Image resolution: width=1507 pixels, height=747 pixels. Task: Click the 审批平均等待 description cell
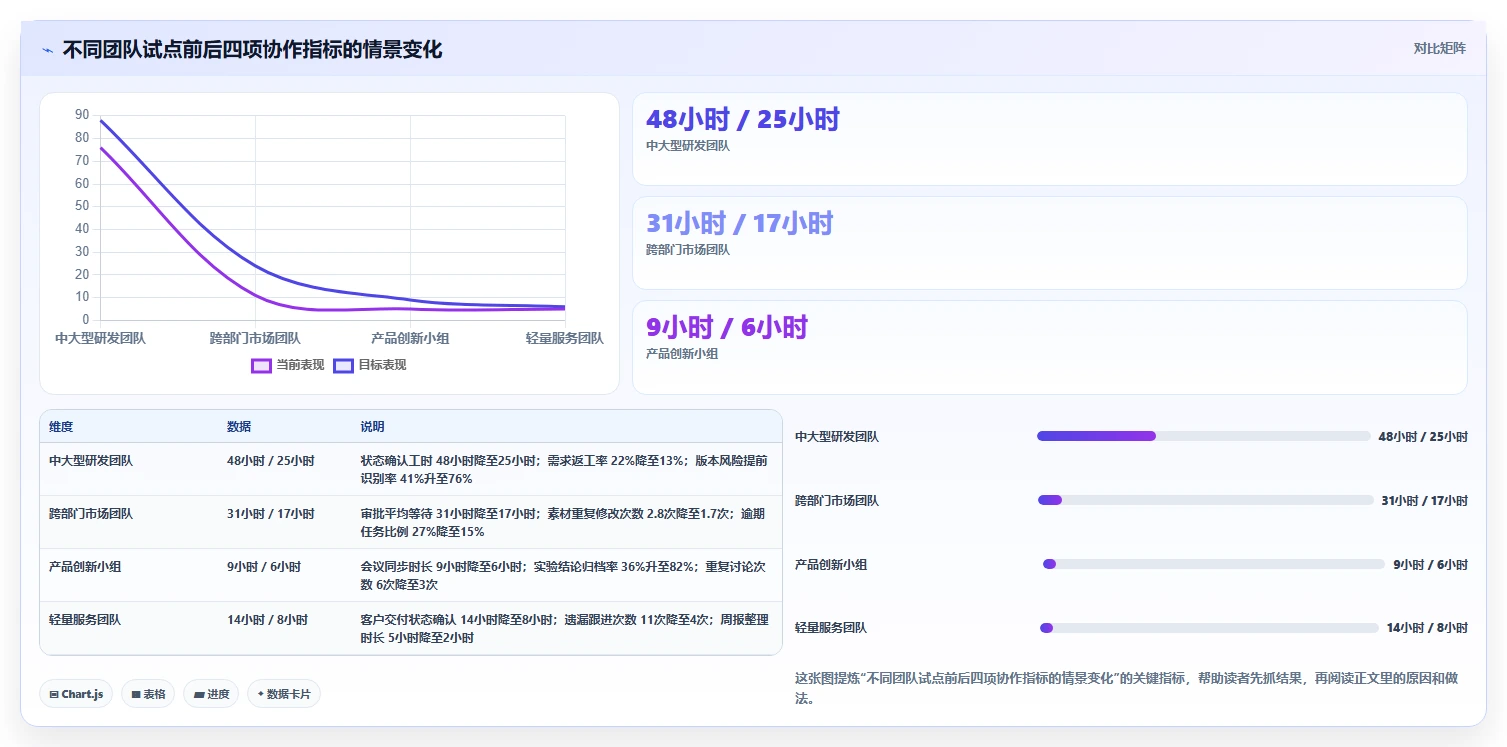(x=565, y=523)
